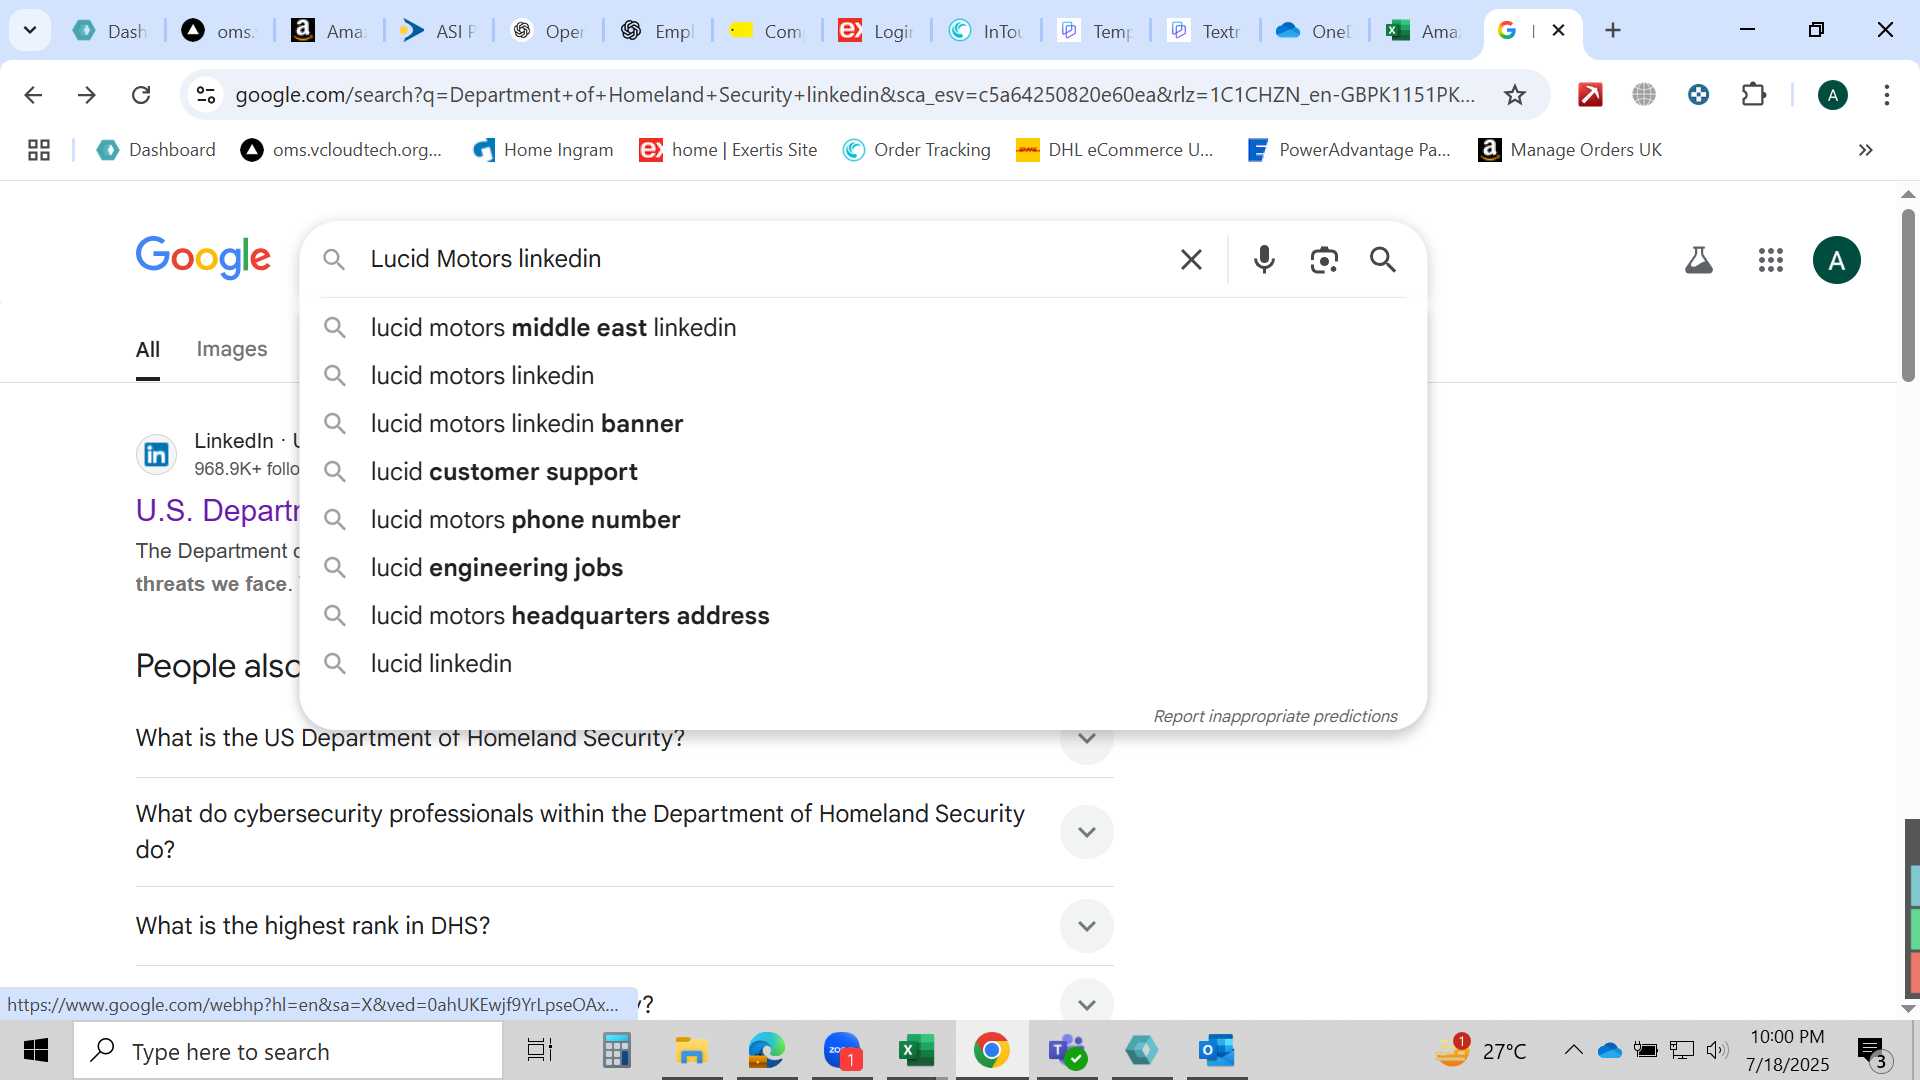Choose suggestion 'lucid motors linkedin'
The height and width of the screenshot is (1080, 1920).
pos(862,376)
